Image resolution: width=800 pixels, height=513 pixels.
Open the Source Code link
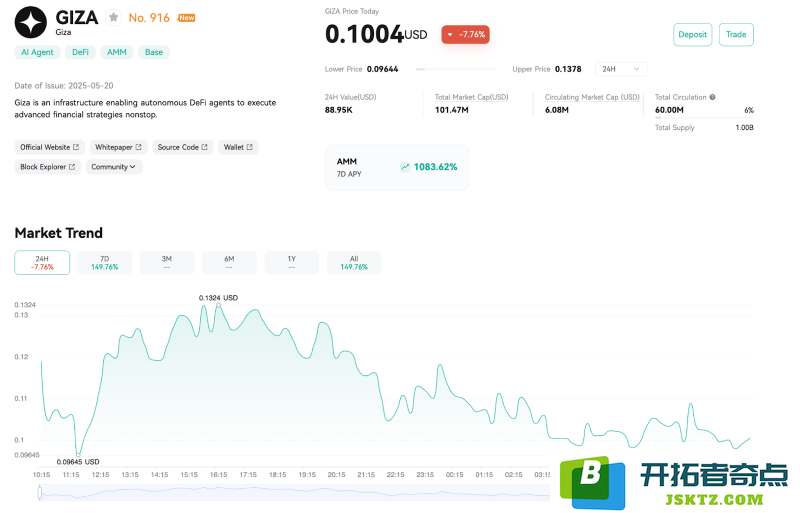click(x=183, y=147)
